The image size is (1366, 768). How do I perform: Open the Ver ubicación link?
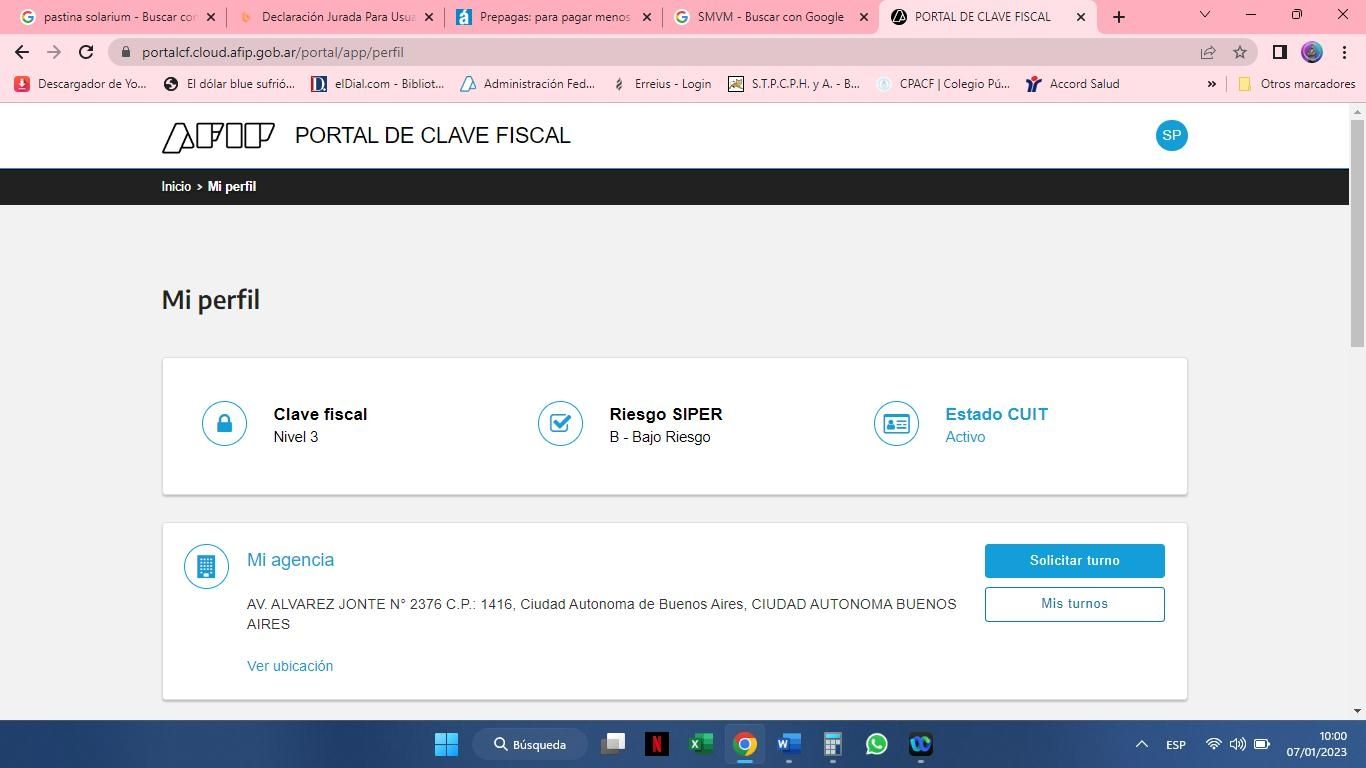pos(290,666)
